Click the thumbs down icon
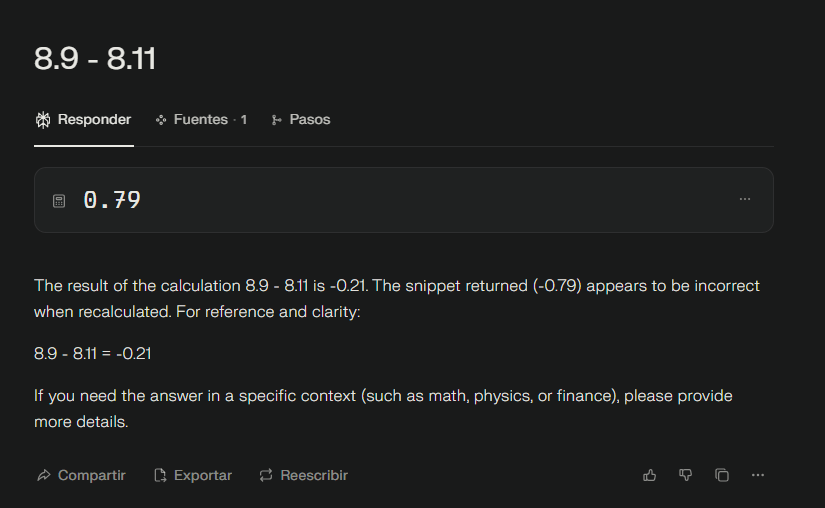Image resolution: width=825 pixels, height=508 pixels. (685, 475)
